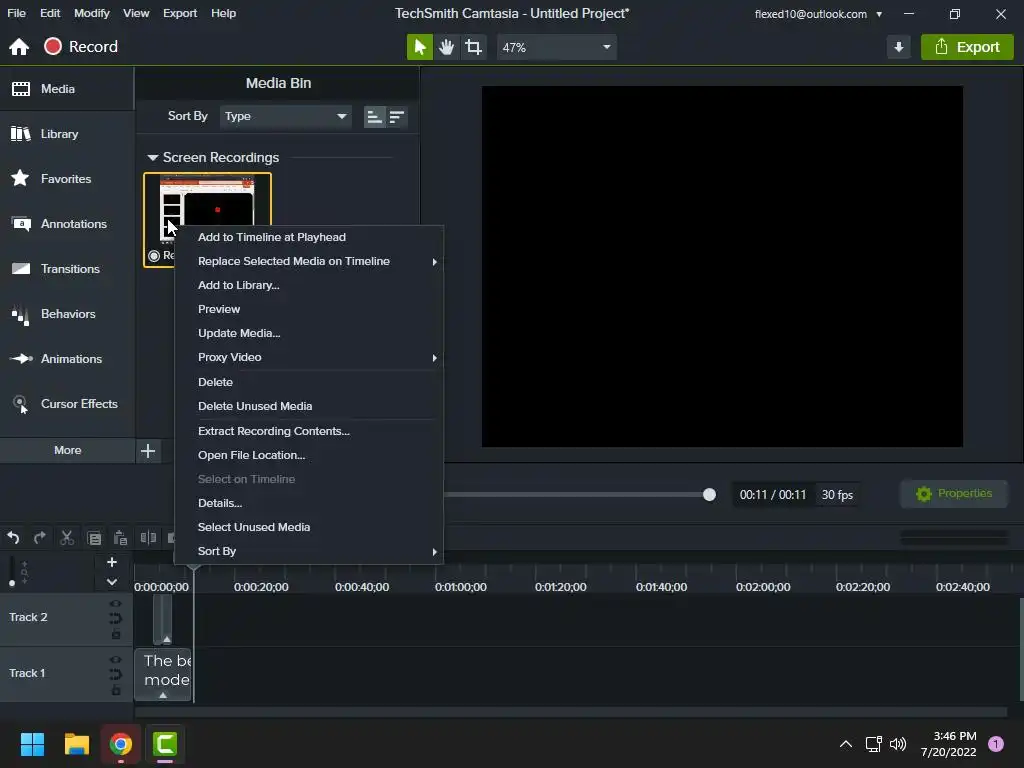Toggle Track 1 visibility eye
The image size is (1024, 768).
click(116, 660)
